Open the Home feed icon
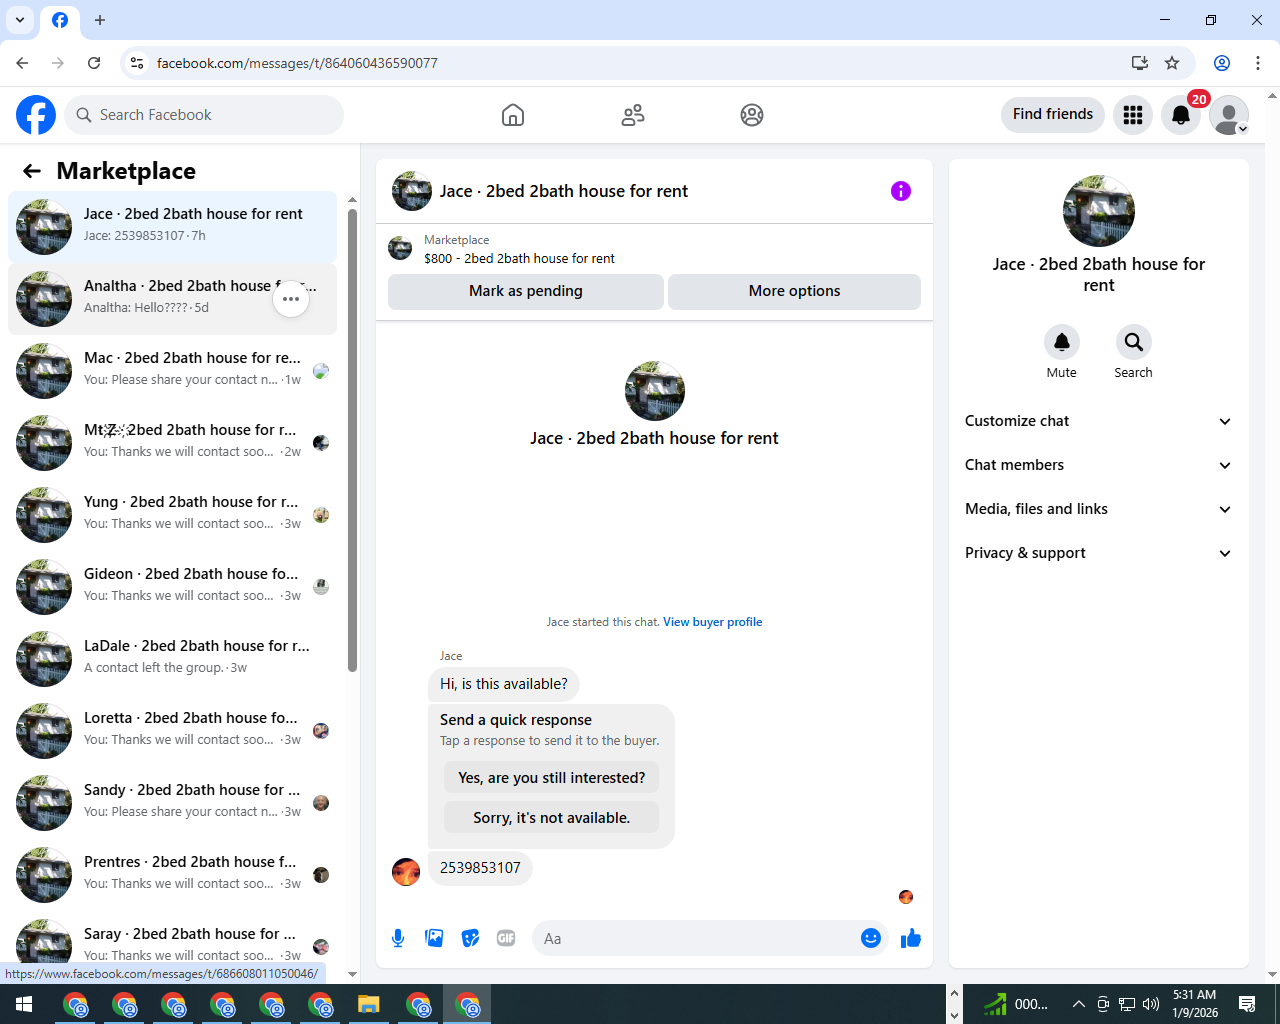Screen dimensions: 1280x1024 coord(513,115)
